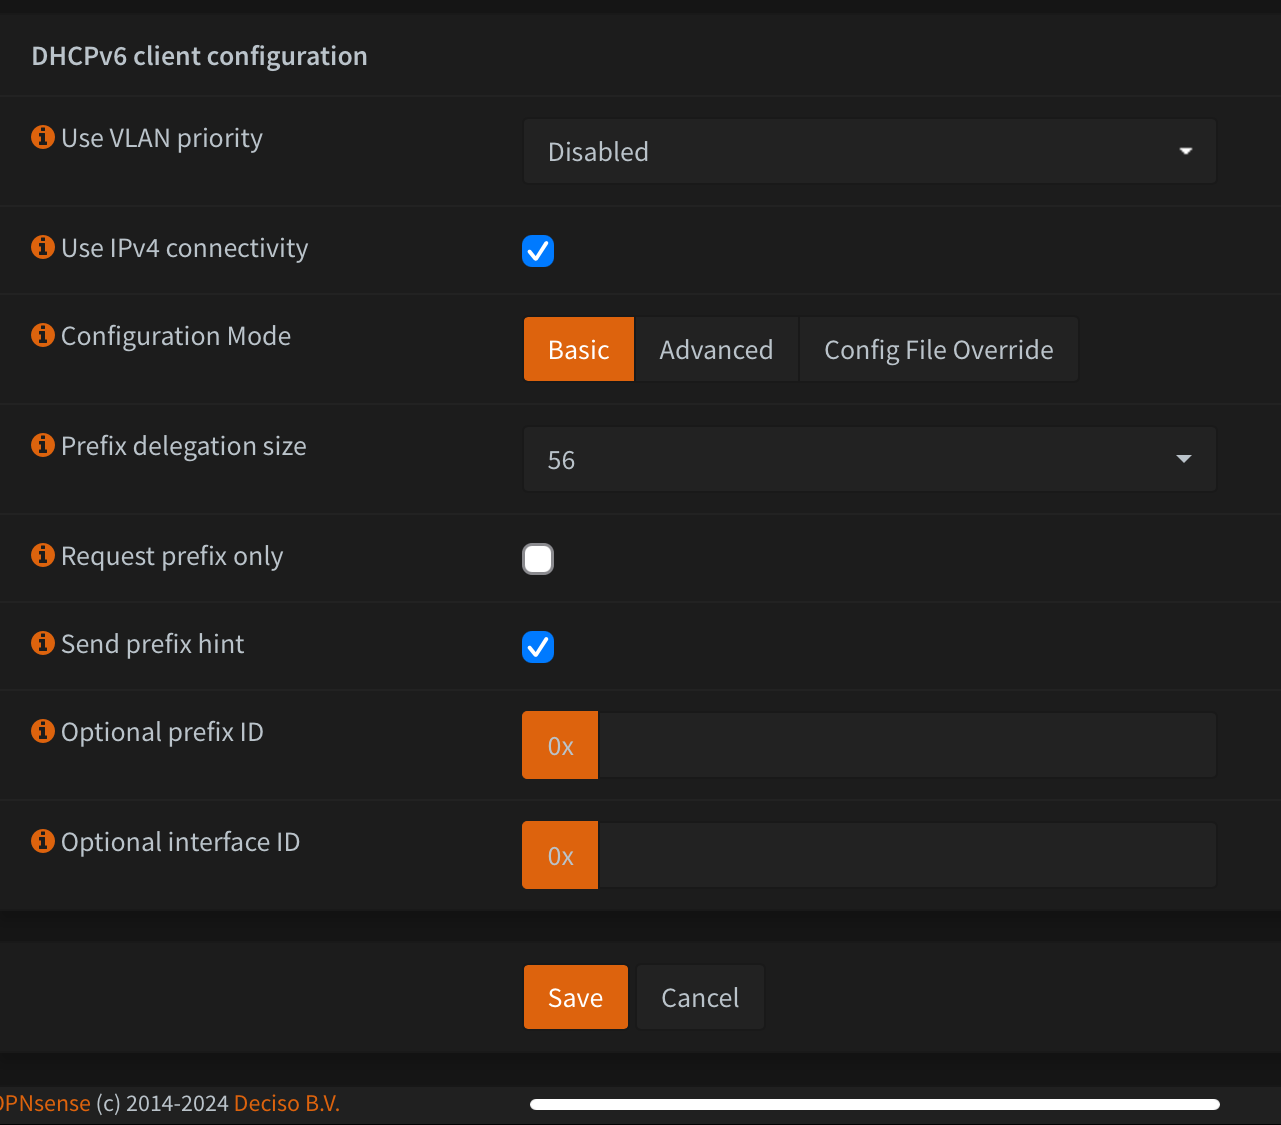Click info icon next to Send prefix hint

pos(43,643)
